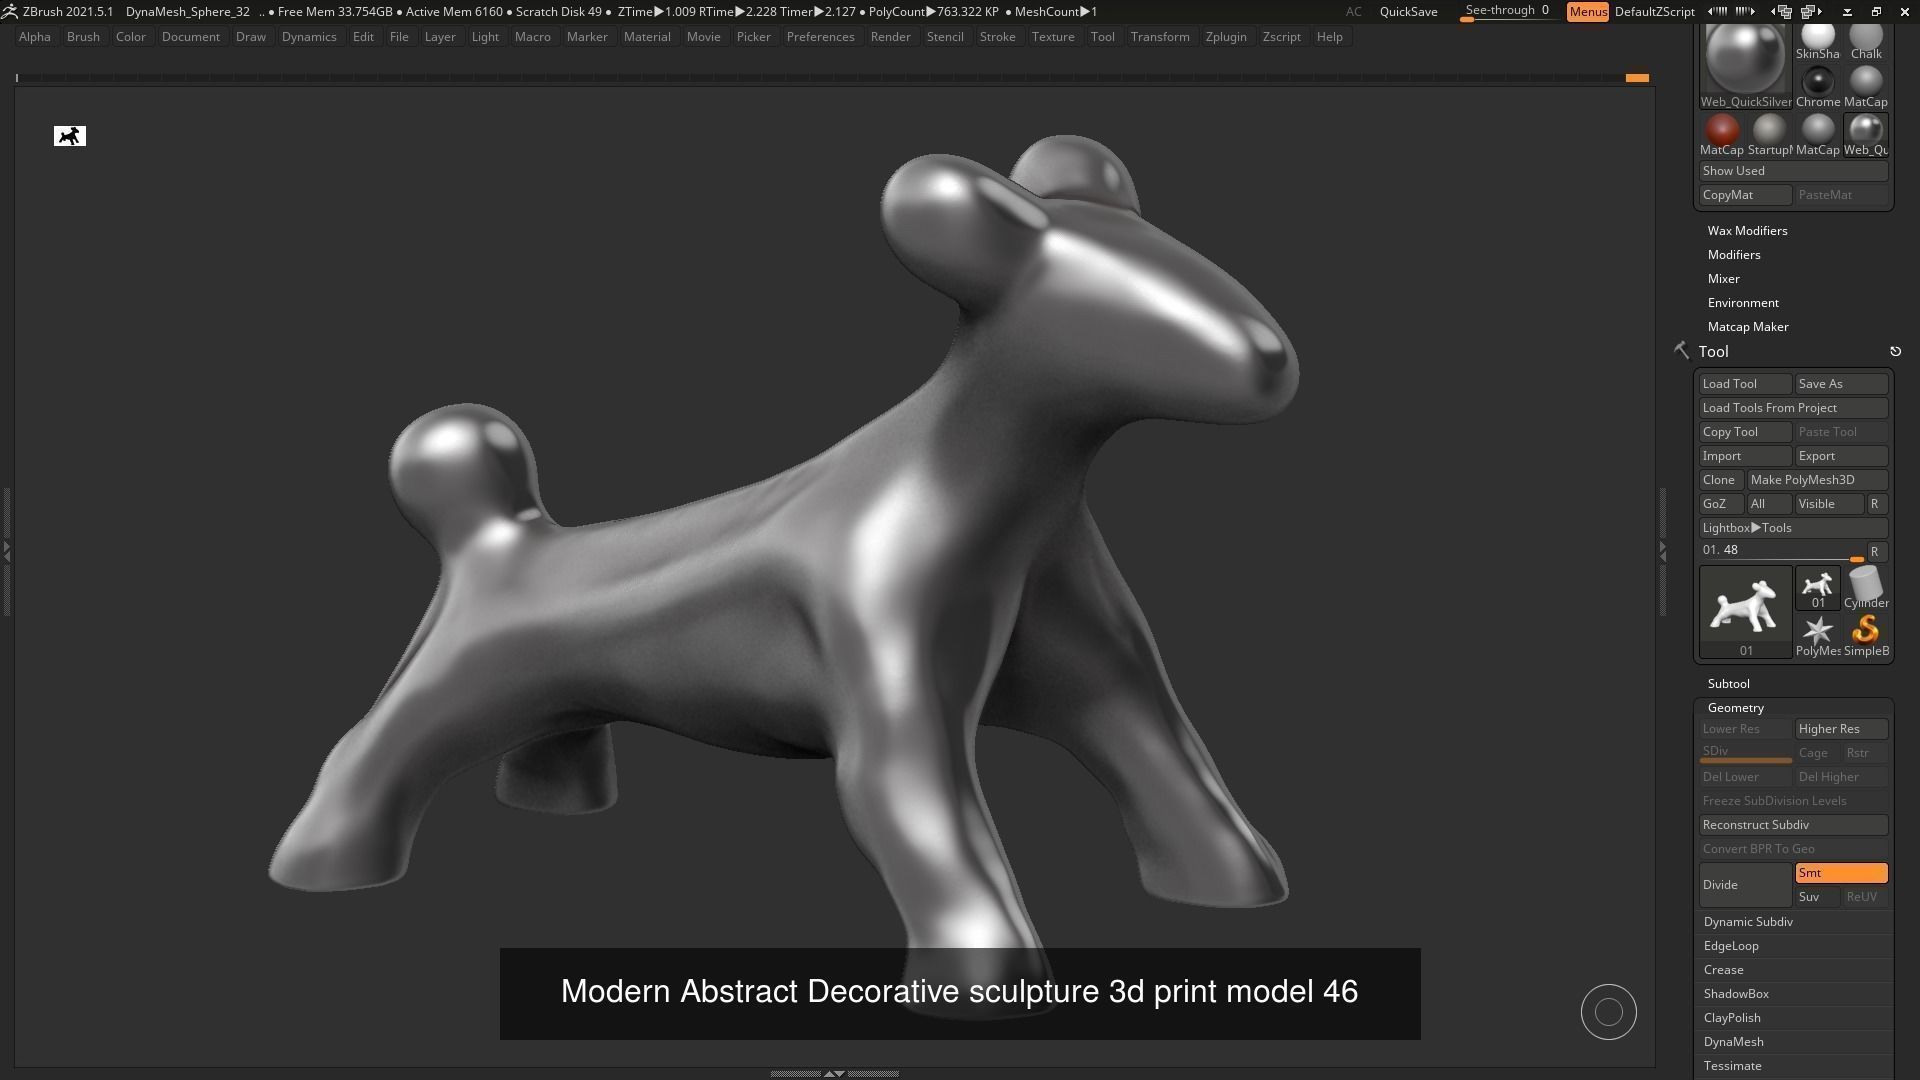The height and width of the screenshot is (1080, 1920).
Task: Click the Divide button
Action: coord(1745,885)
